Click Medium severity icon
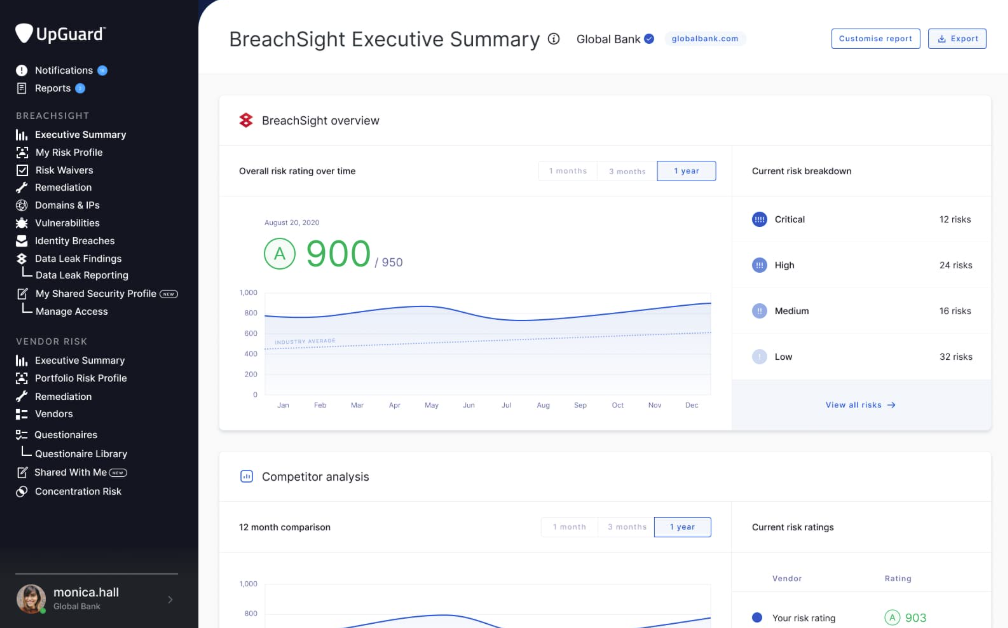Viewport: 1008px width, 628px height. 759,310
